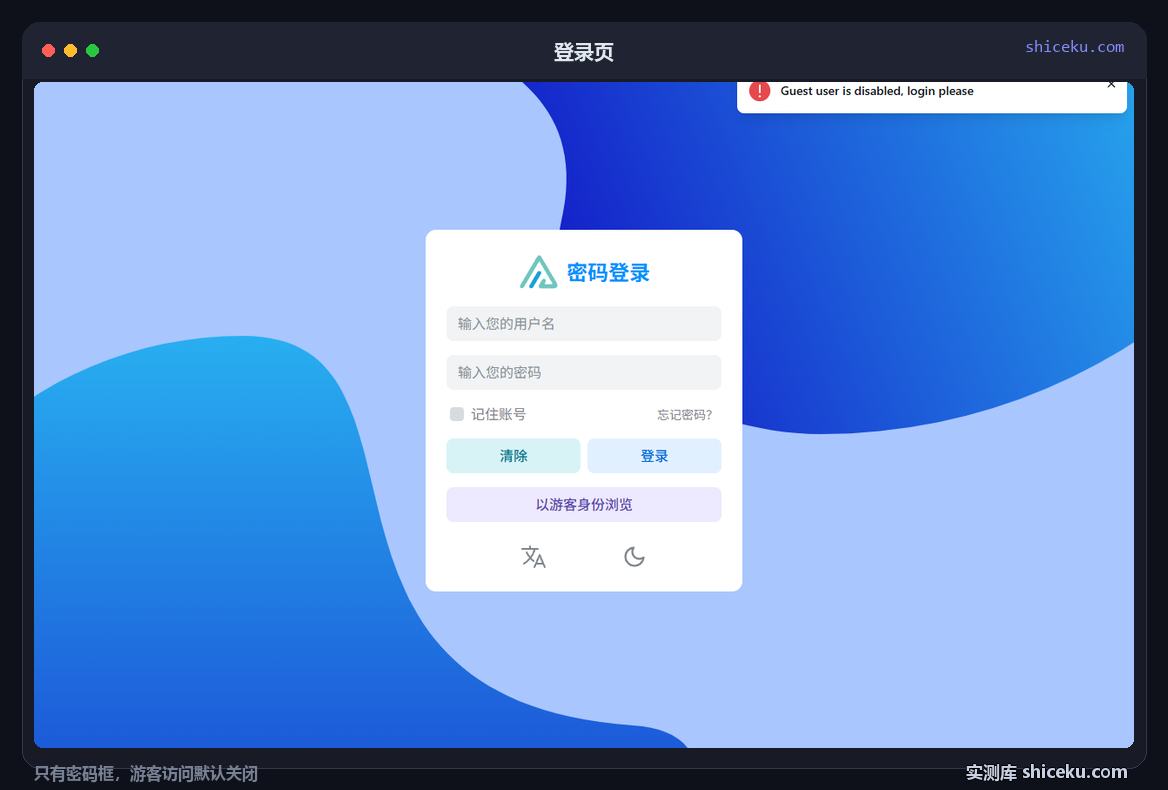
Task: Click the 密码登录 heading text
Action: point(608,273)
